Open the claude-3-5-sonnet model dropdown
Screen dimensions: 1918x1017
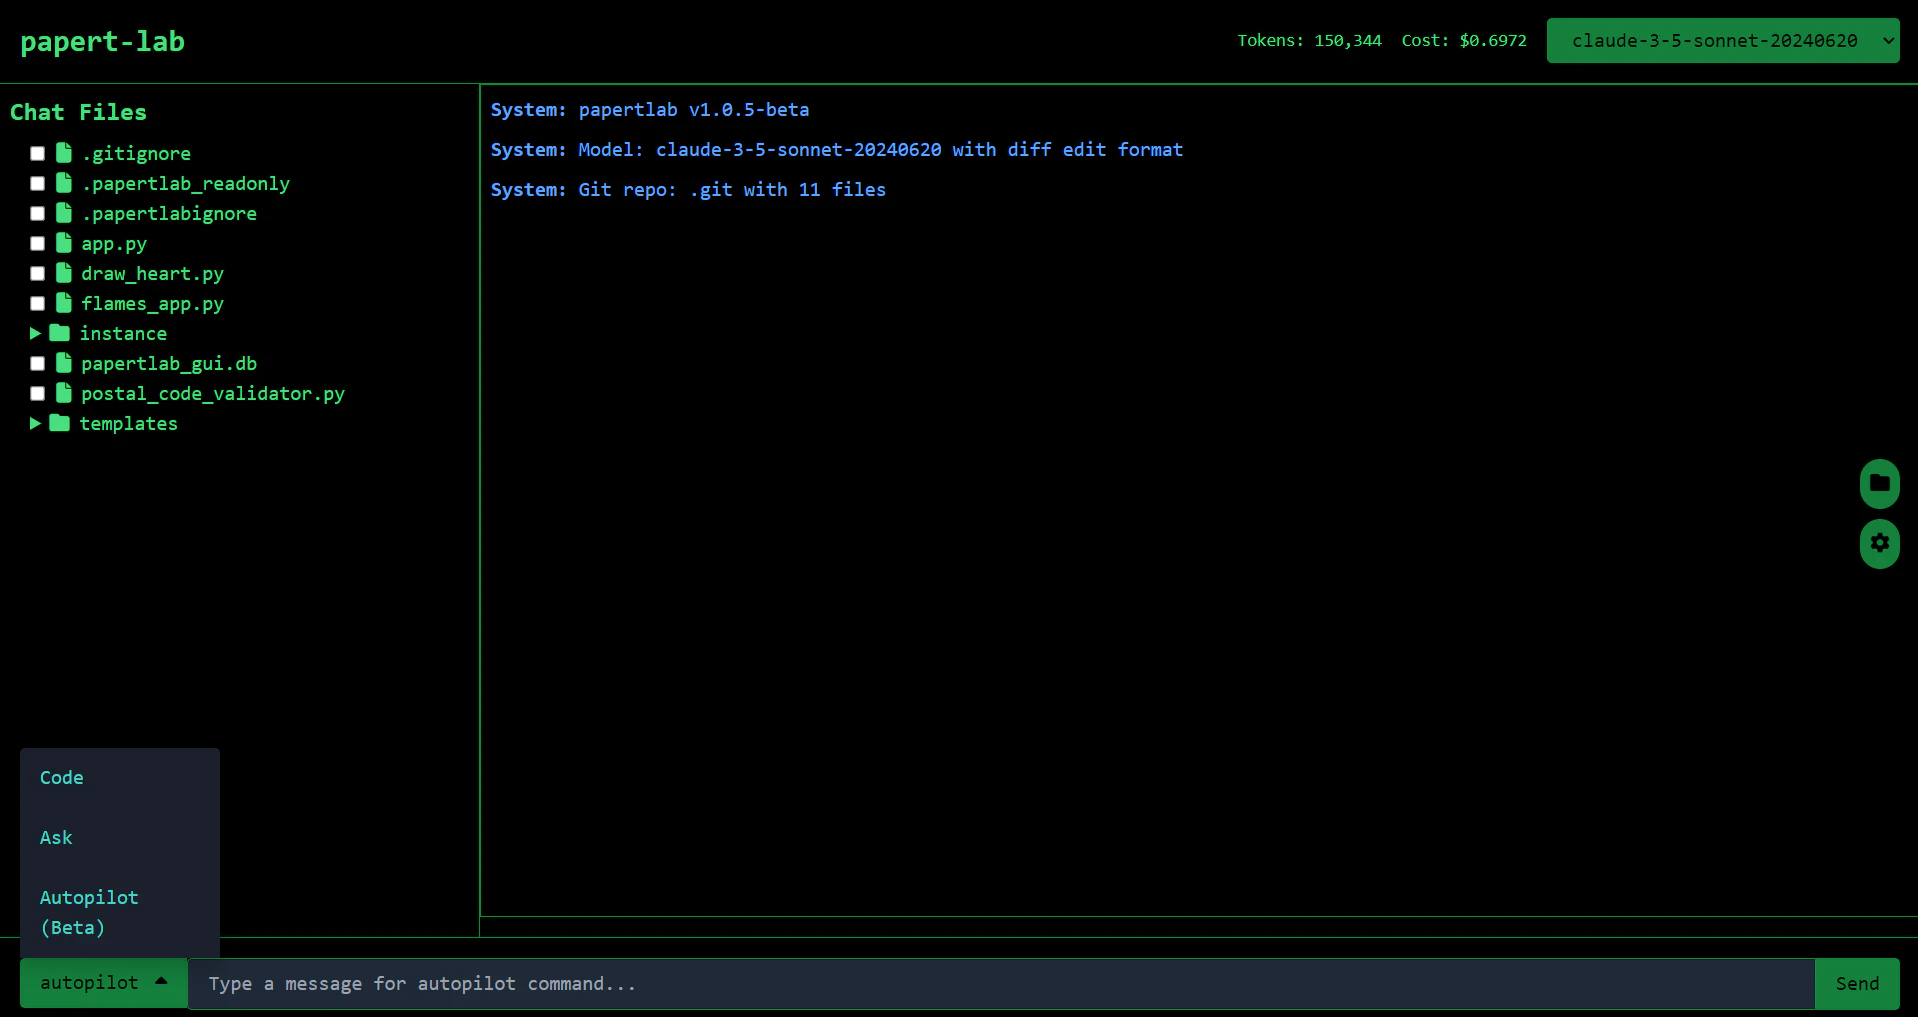point(1722,41)
